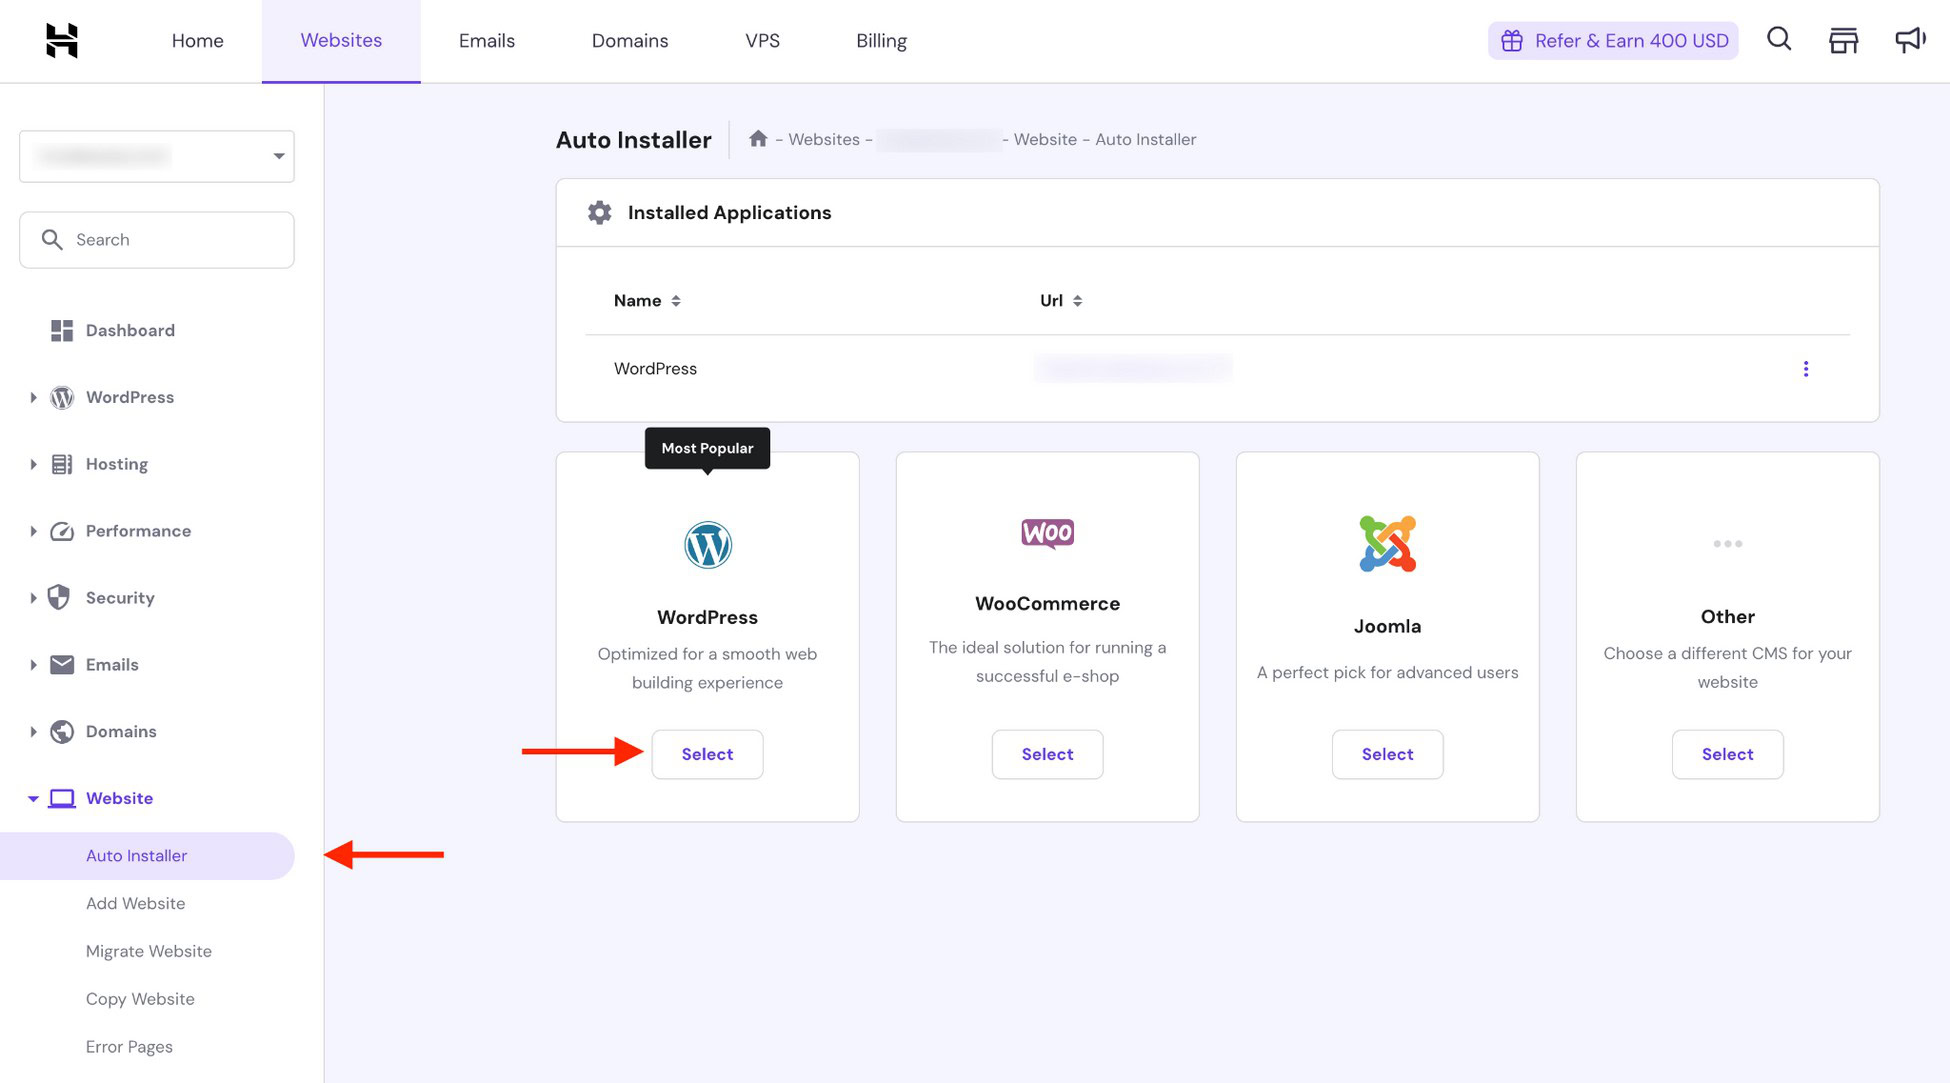Click the sidebar Search field
This screenshot has height=1083, width=1950.
pyautogui.click(x=157, y=240)
